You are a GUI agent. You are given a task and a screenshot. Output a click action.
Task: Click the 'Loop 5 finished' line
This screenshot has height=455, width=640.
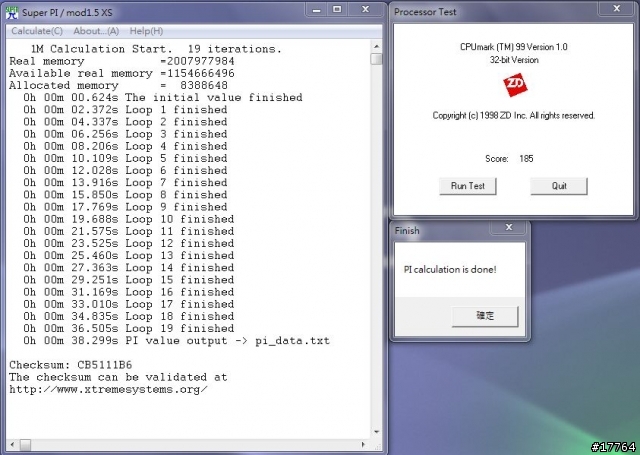[125, 158]
